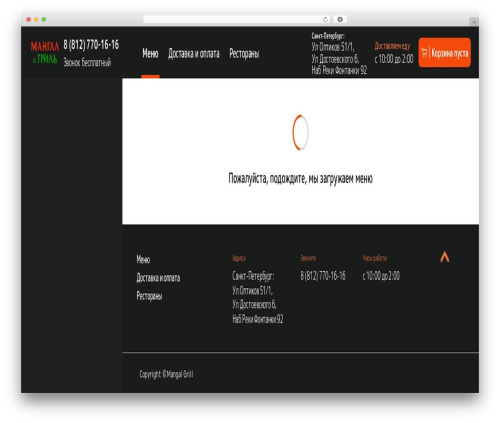Screen dimensions: 500x423
Task: Open Рестораны footer link
Action: pyautogui.click(x=149, y=296)
